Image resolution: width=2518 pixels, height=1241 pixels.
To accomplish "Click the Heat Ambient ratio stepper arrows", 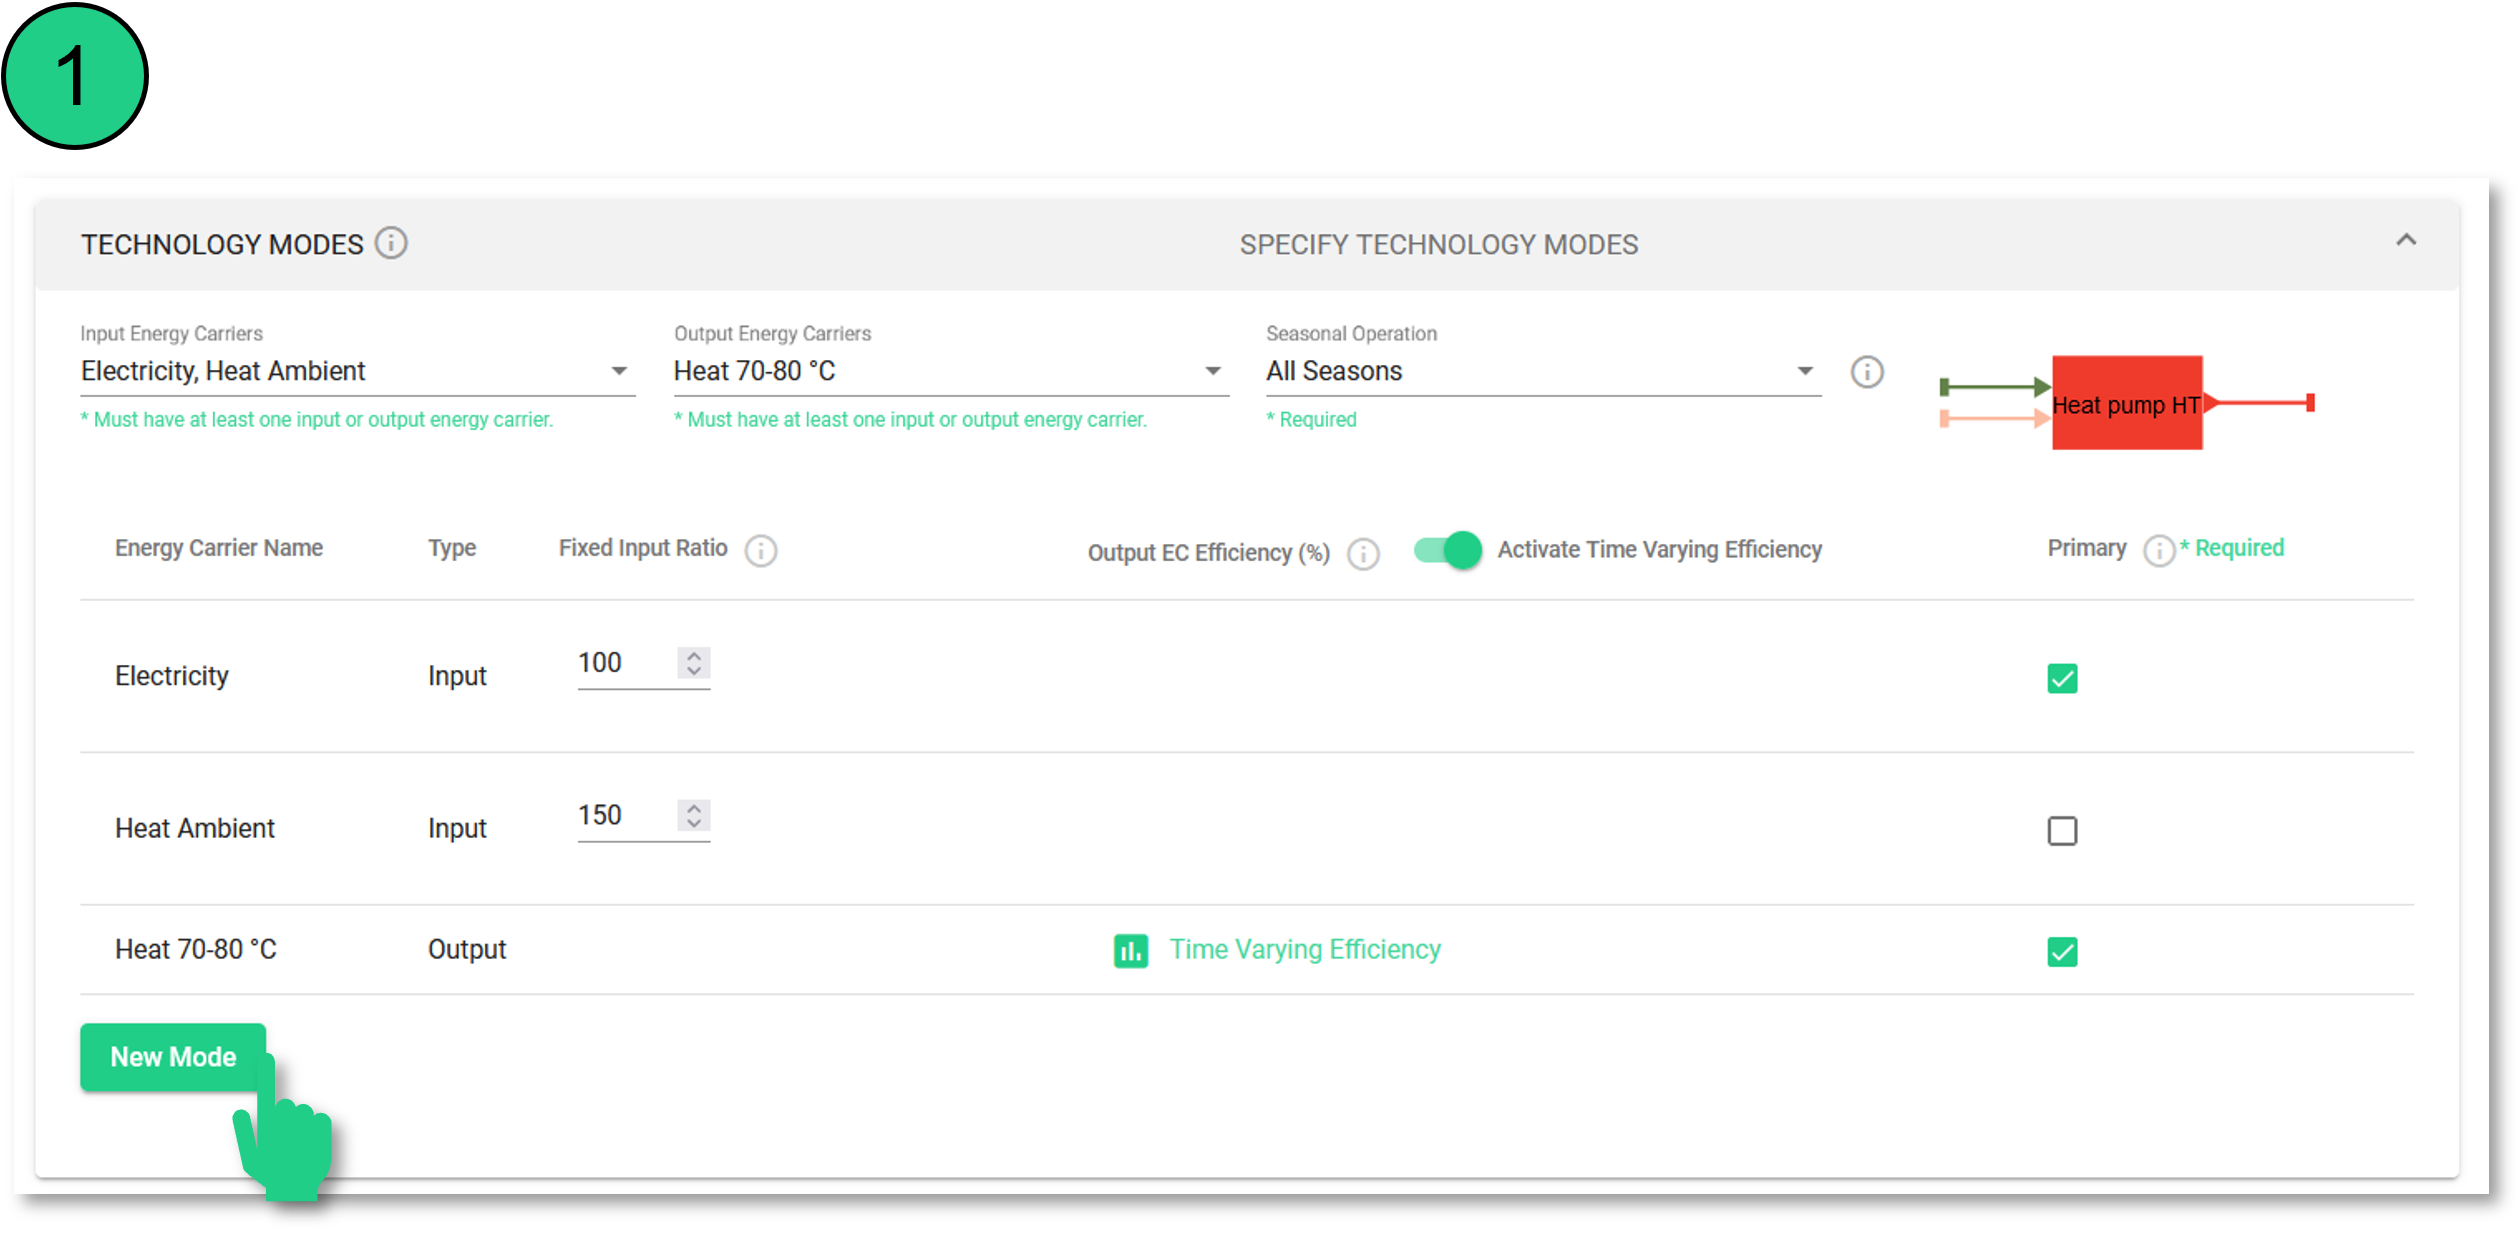I will [694, 815].
